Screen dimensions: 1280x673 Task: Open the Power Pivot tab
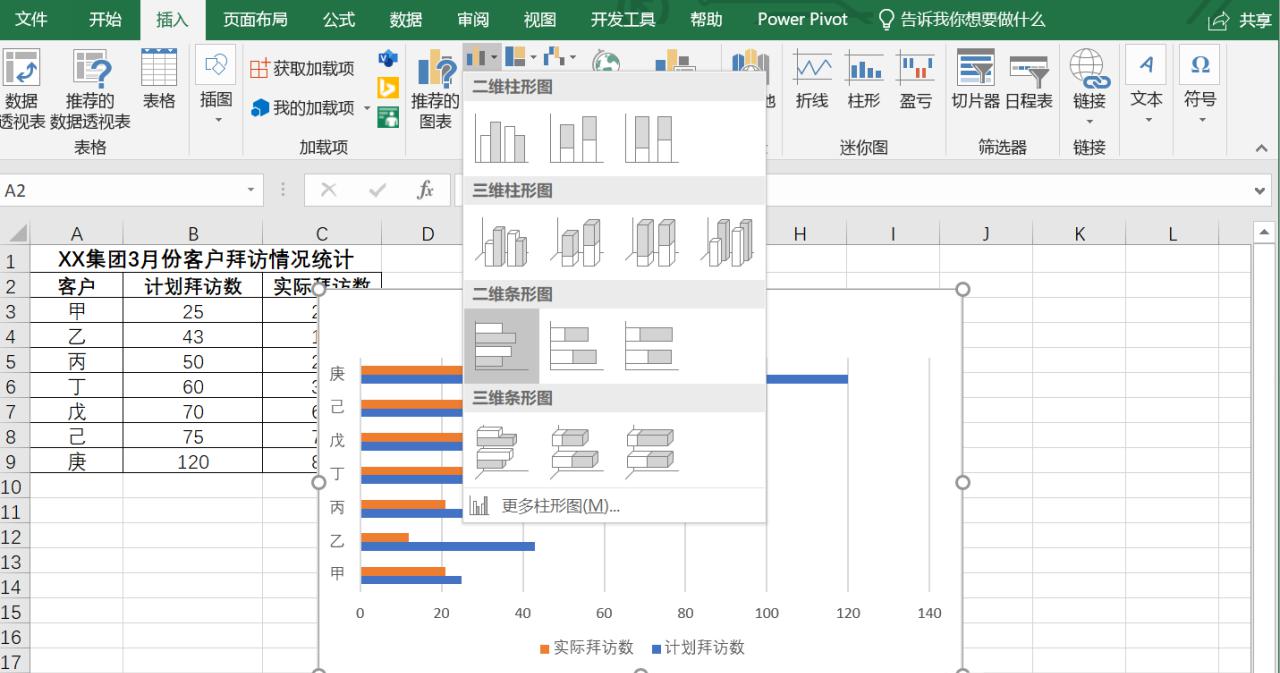802,20
